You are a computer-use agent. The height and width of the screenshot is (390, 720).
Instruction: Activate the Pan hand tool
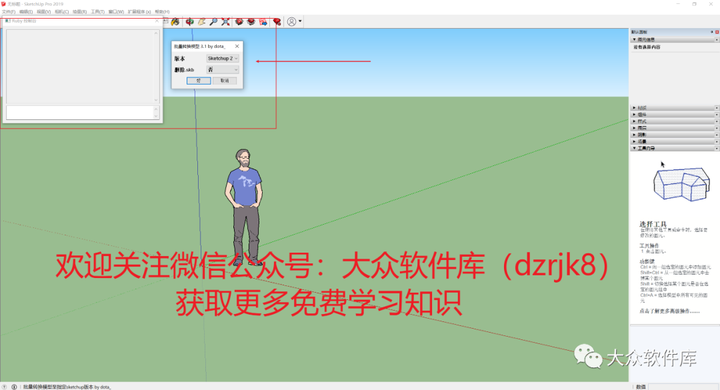202,22
